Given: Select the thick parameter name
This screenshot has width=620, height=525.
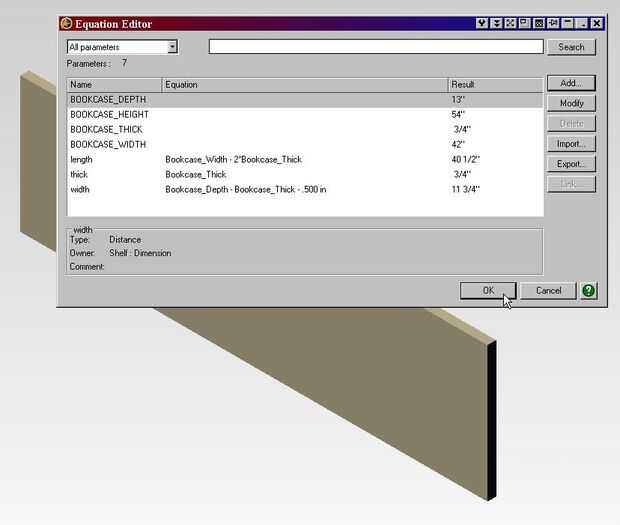Looking at the screenshot, I should tap(79, 174).
